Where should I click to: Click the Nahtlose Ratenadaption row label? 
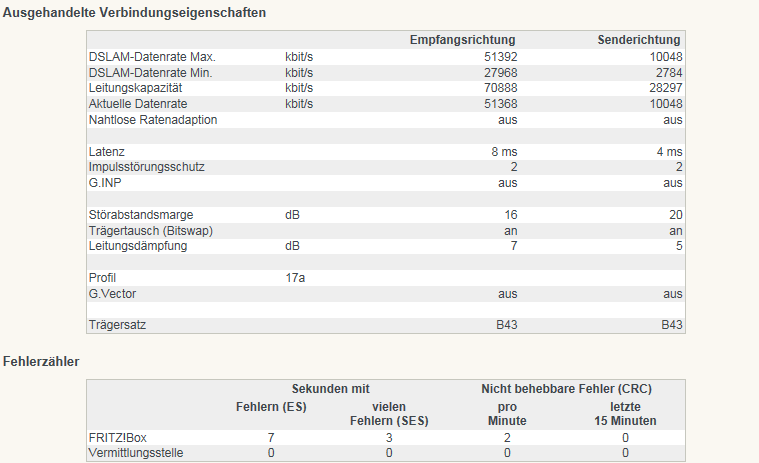coord(153,119)
